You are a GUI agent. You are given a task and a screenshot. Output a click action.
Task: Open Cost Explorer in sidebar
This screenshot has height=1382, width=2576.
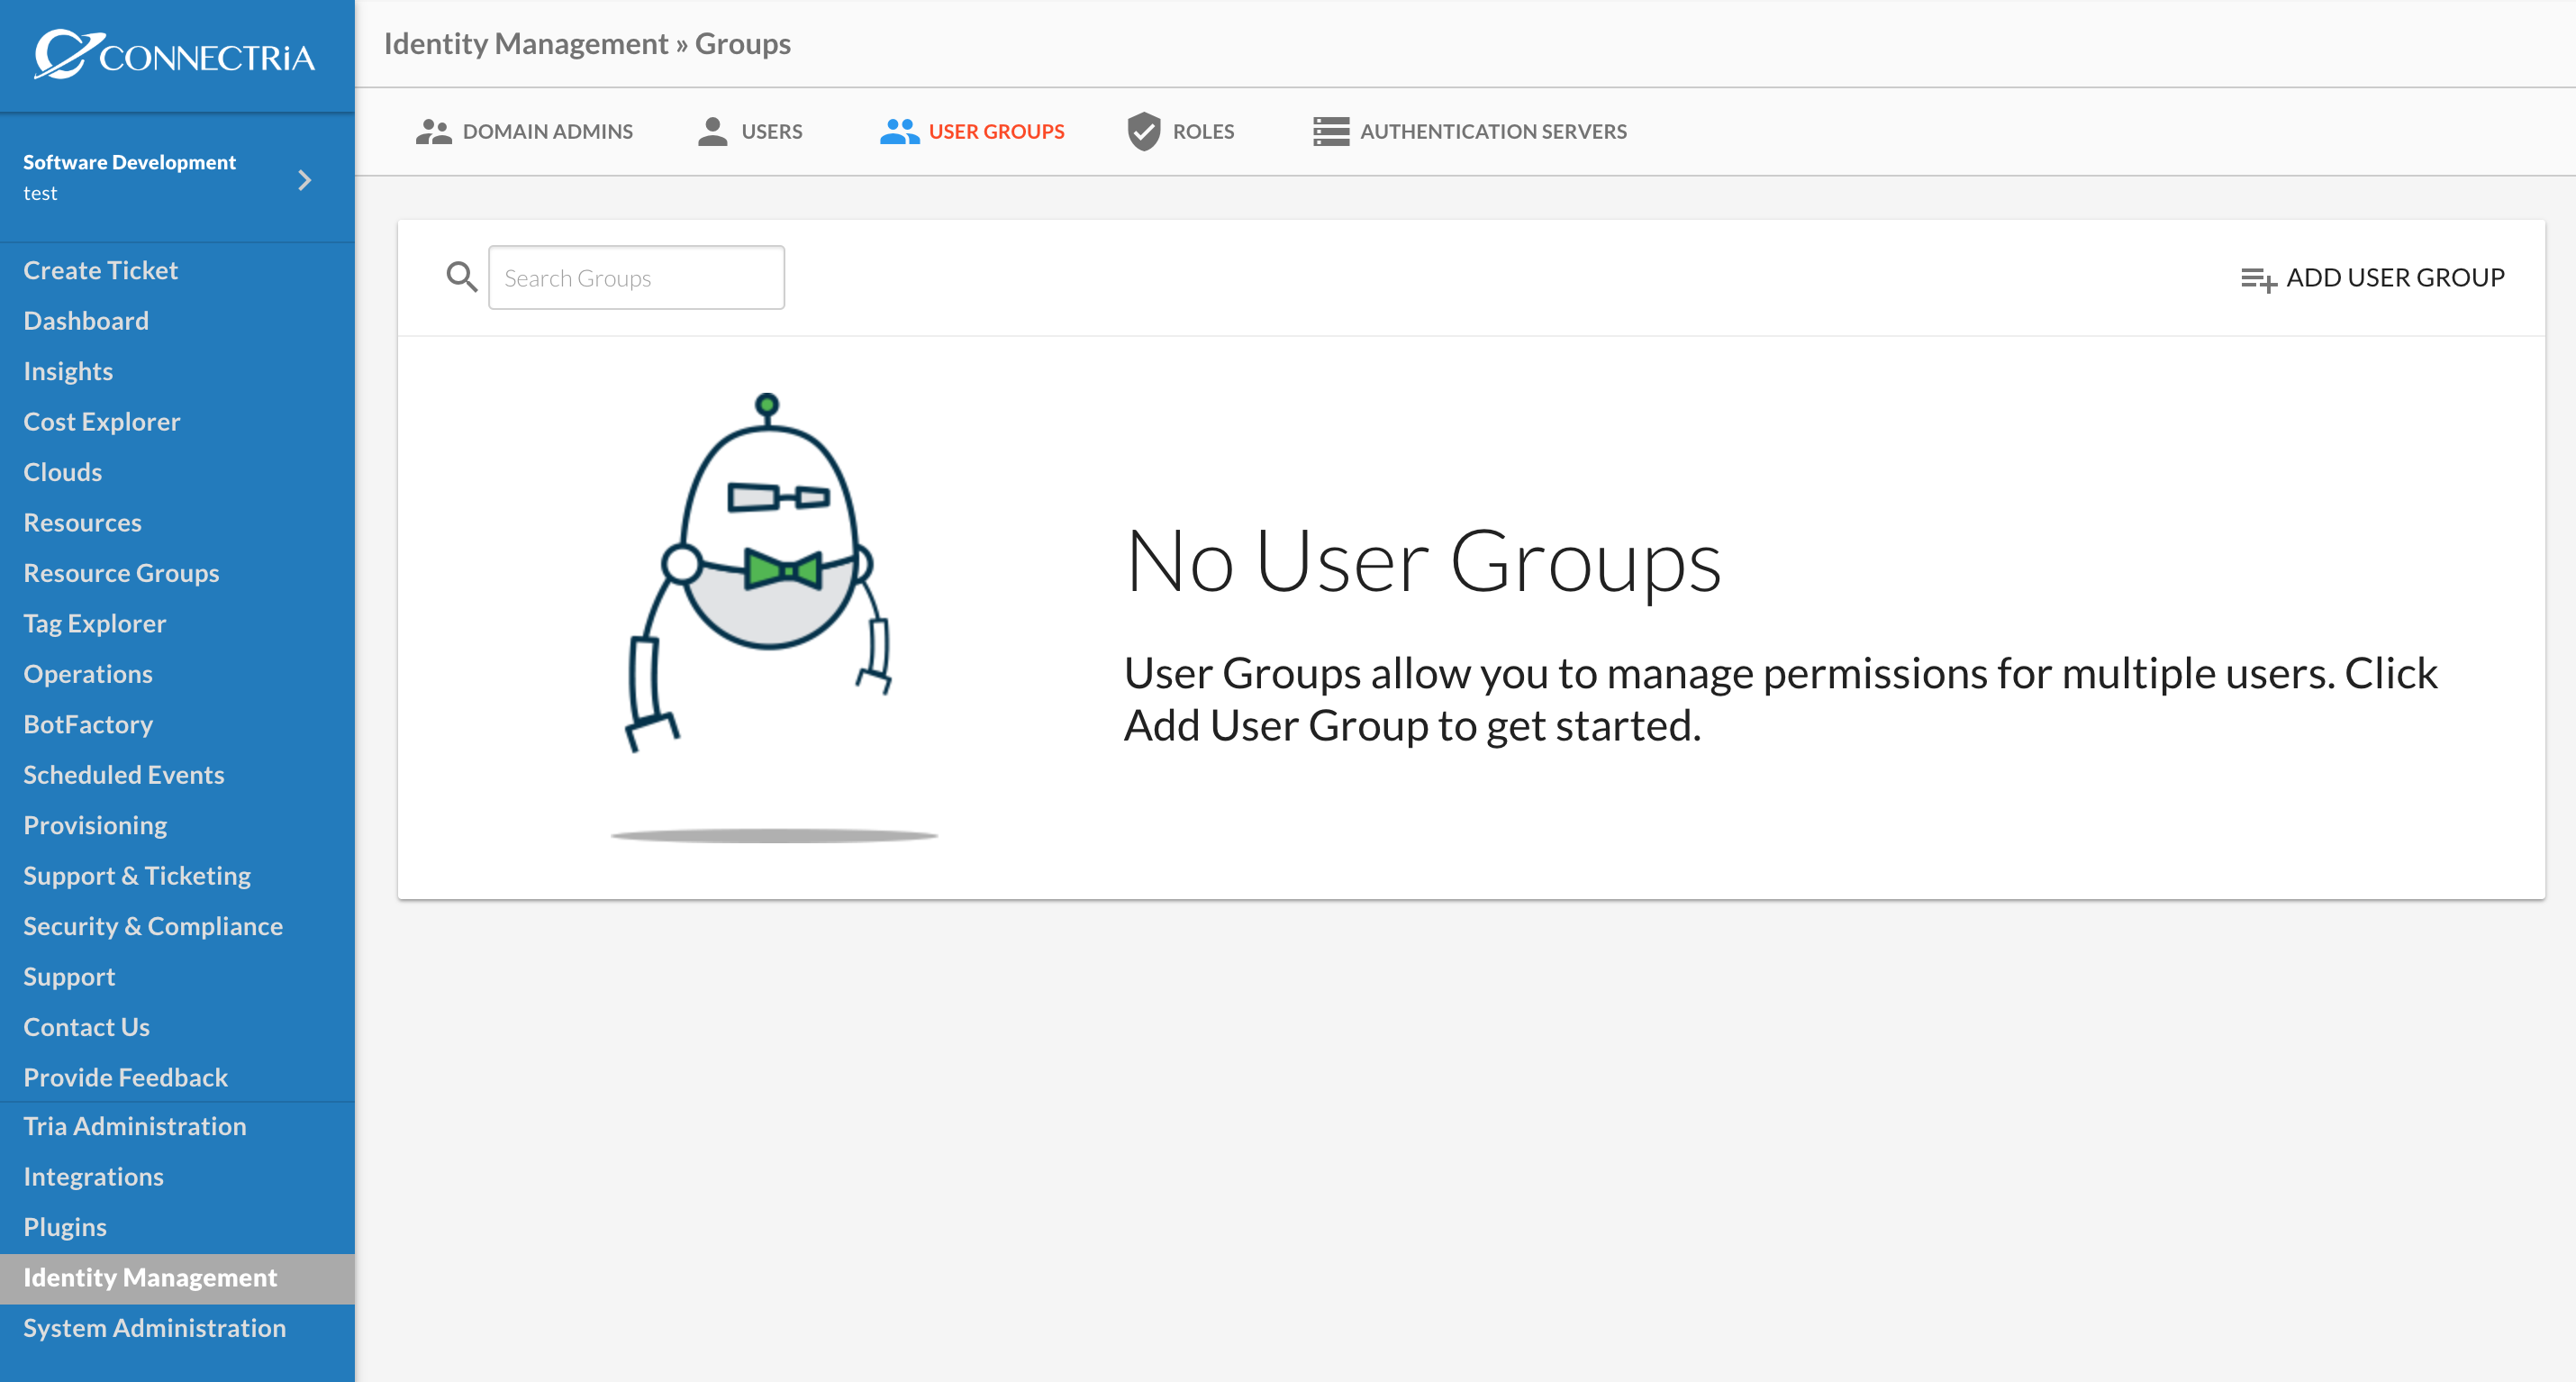coord(102,421)
